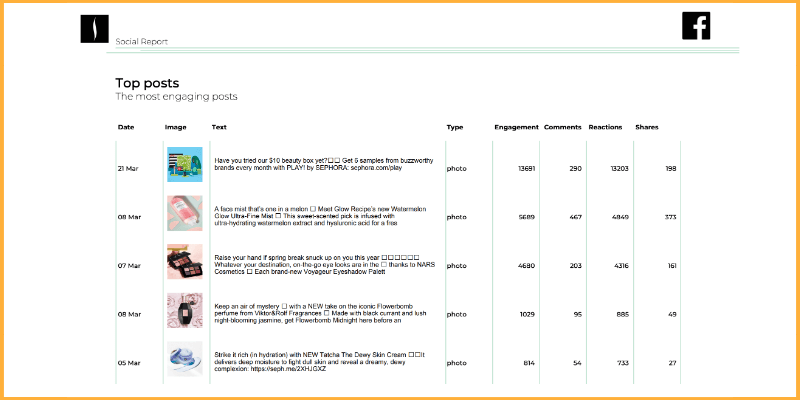The image size is (800, 400).
Task: Select "The most engaging posts" subtitle
Action: click(x=176, y=96)
